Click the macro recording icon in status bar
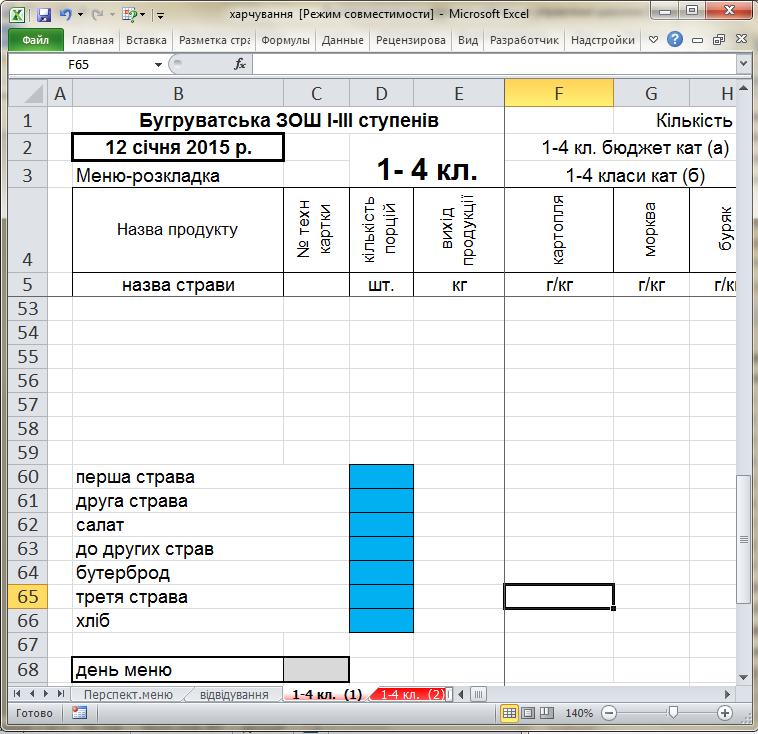The width and height of the screenshot is (758, 734). [x=79, y=713]
